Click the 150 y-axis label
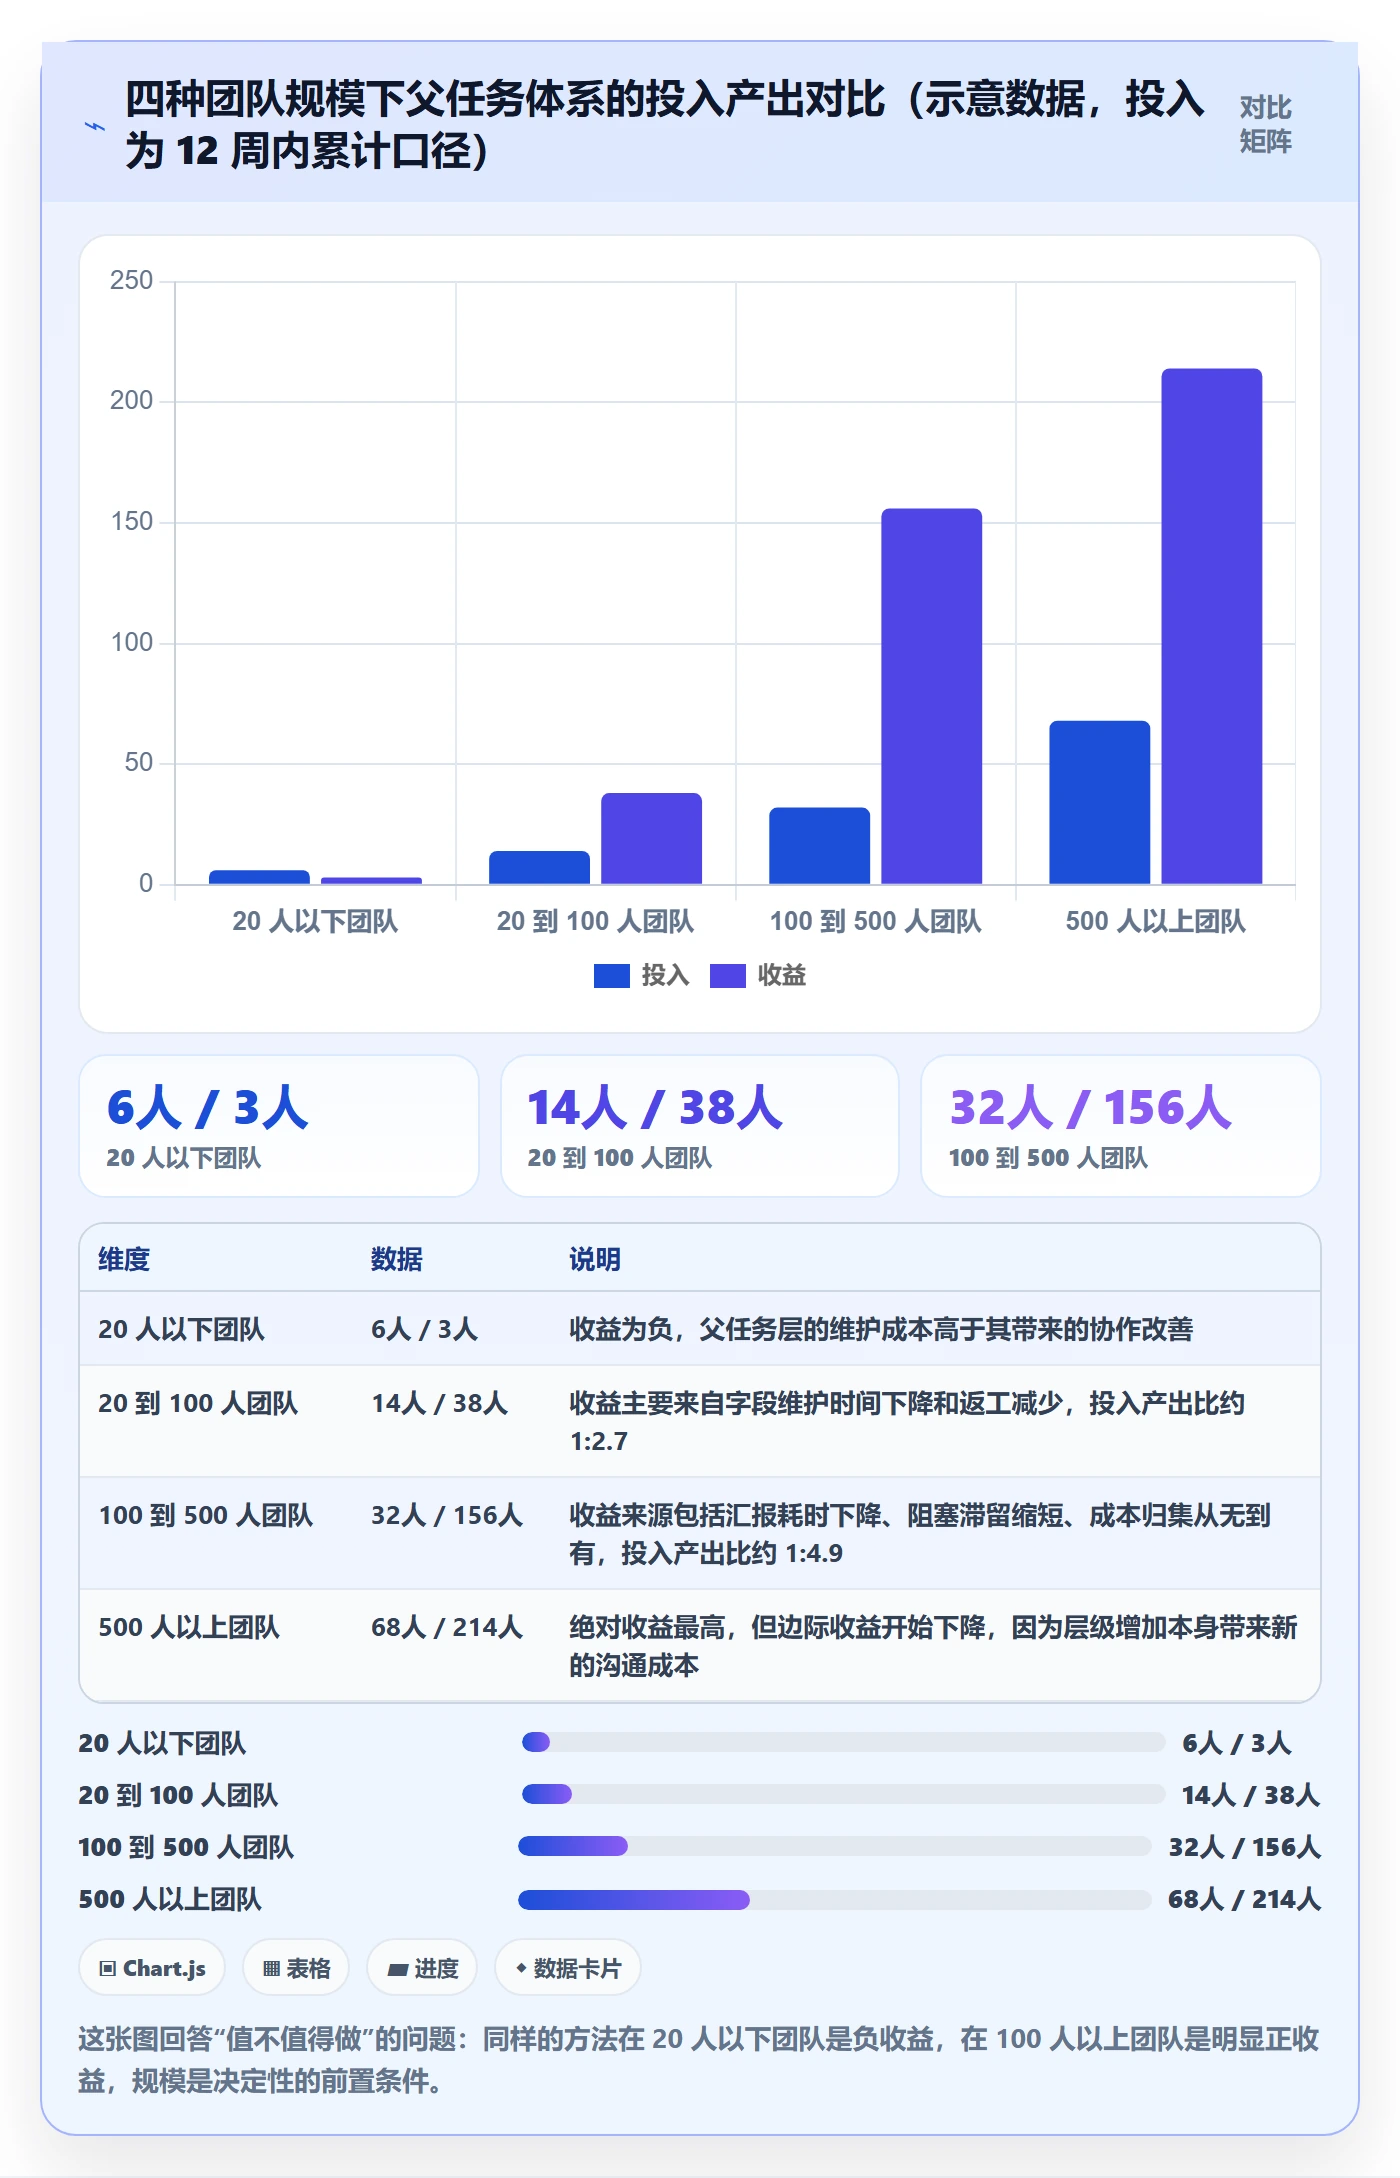 (131, 521)
